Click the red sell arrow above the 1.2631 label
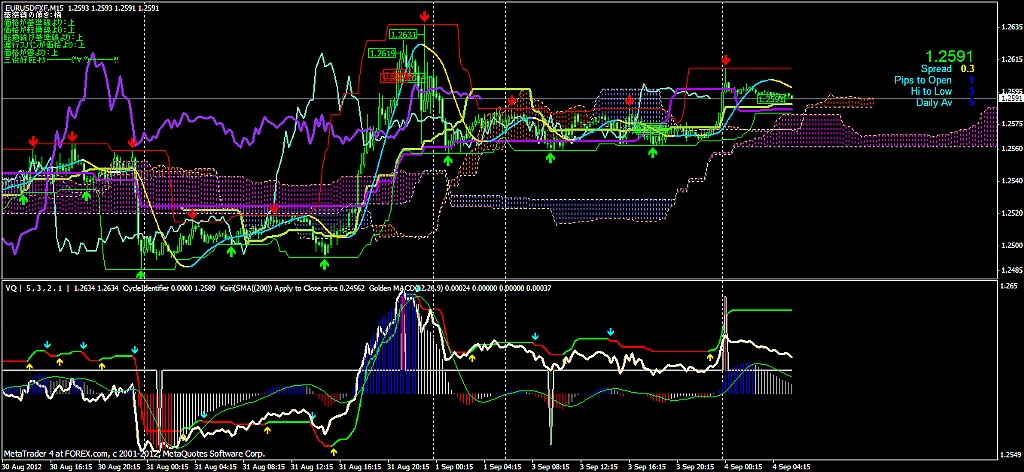 pos(426,18)
